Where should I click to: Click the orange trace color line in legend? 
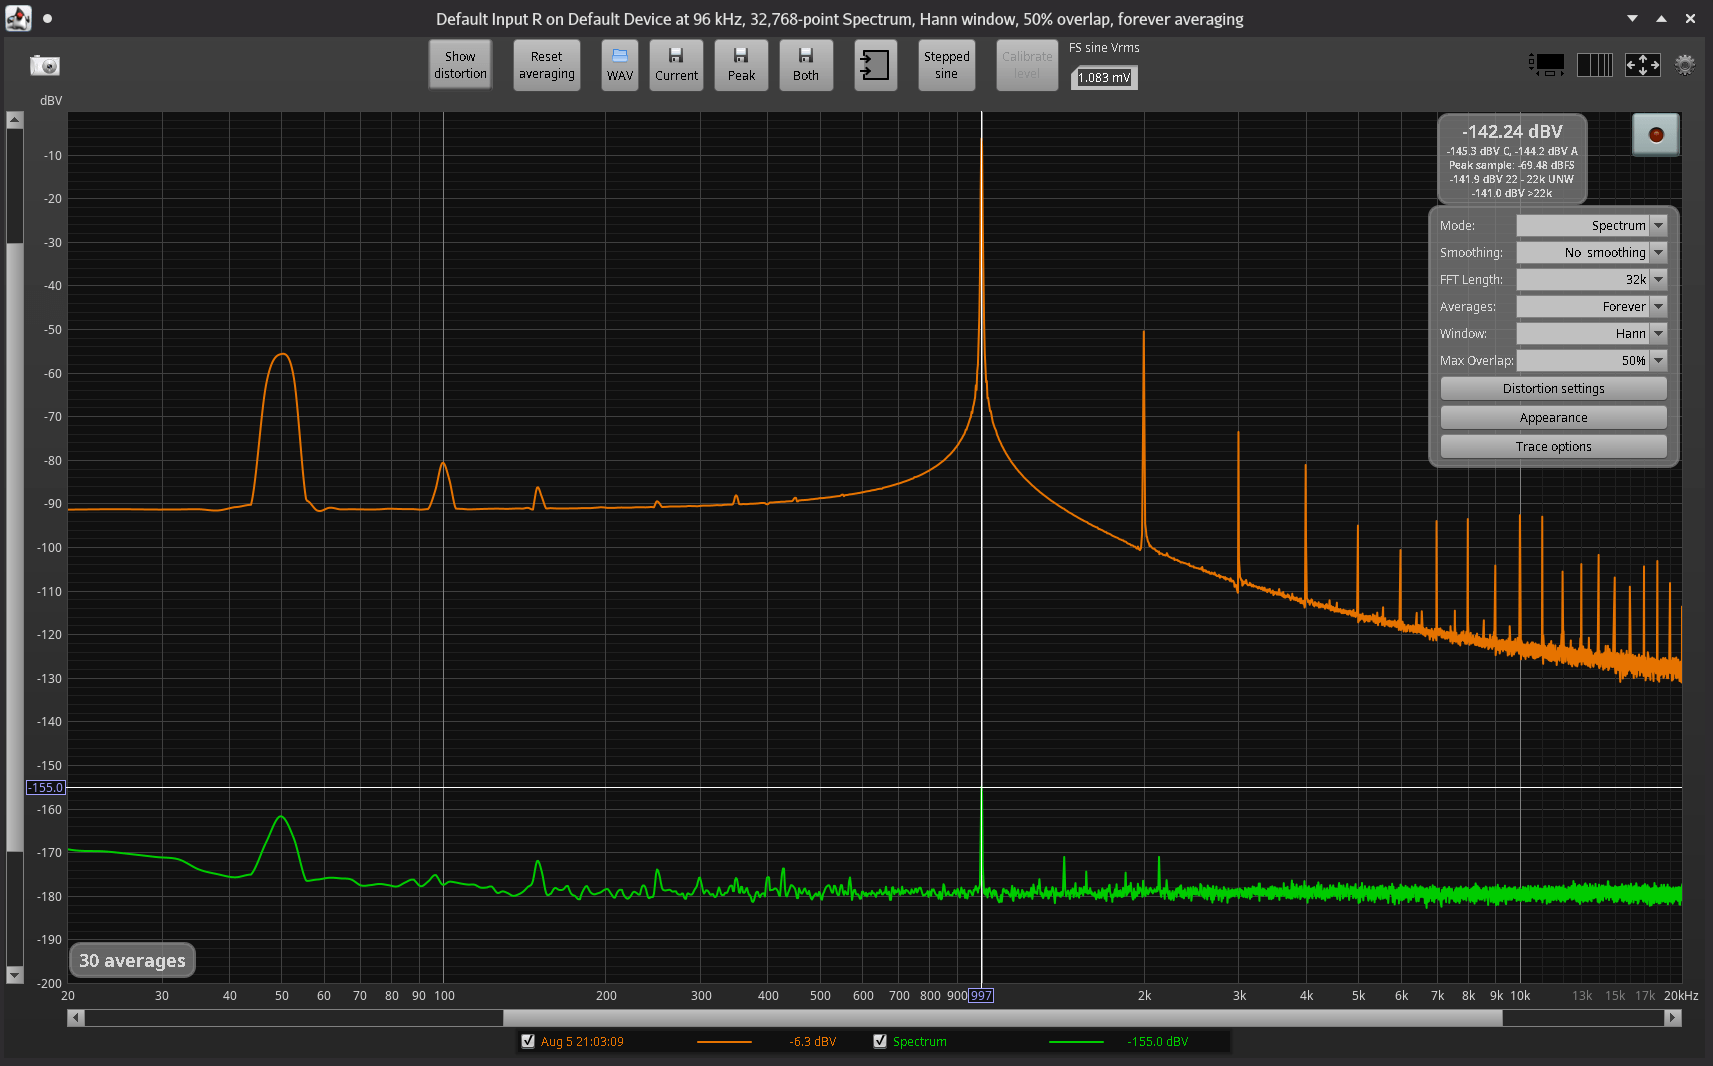tap(724, 1042)
